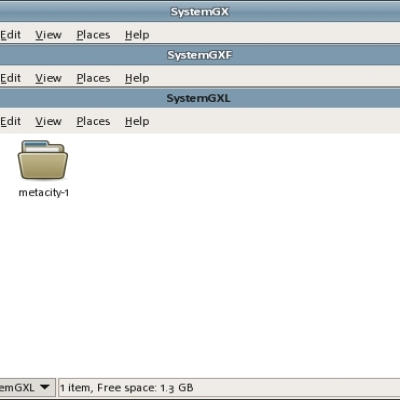Click the SystemGXL window title bar

200,98
